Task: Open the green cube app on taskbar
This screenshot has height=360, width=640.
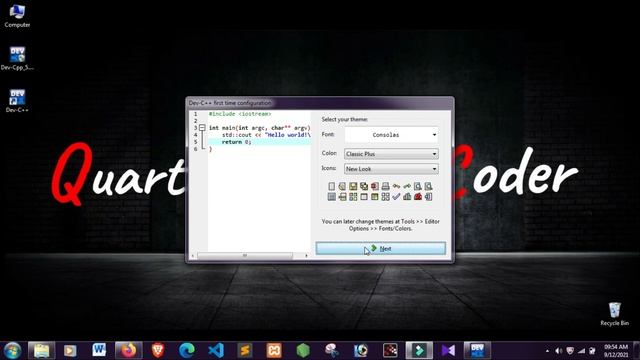Action: coord(303,350)
